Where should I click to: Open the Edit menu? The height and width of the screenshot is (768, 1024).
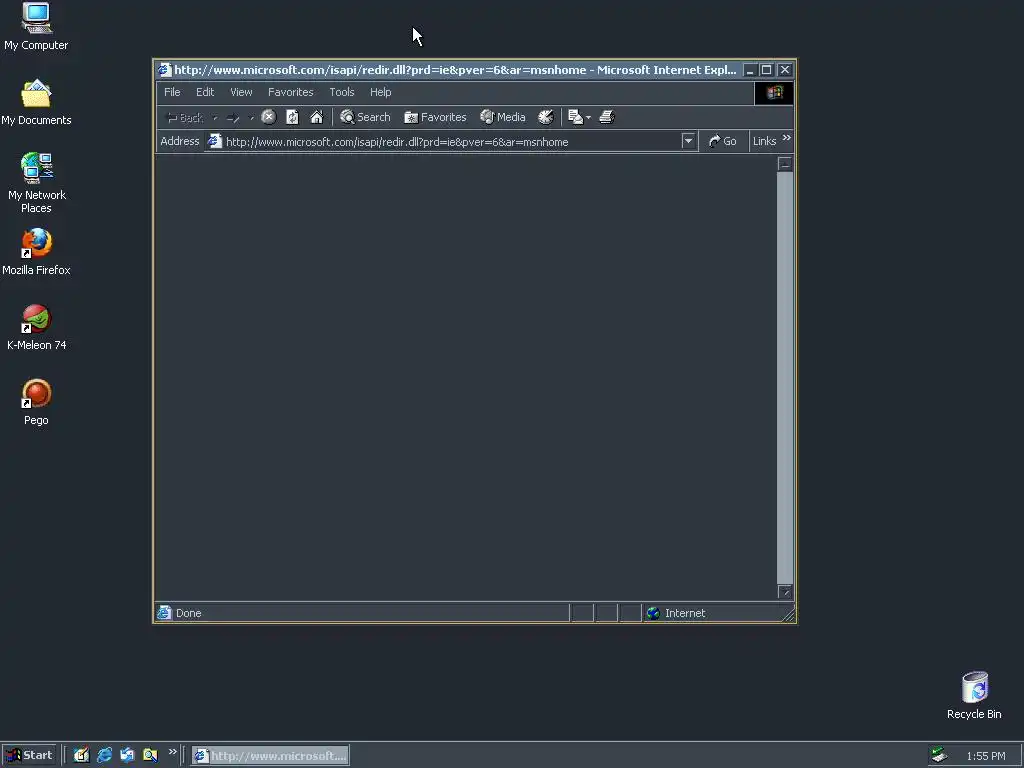coord(205,92)
